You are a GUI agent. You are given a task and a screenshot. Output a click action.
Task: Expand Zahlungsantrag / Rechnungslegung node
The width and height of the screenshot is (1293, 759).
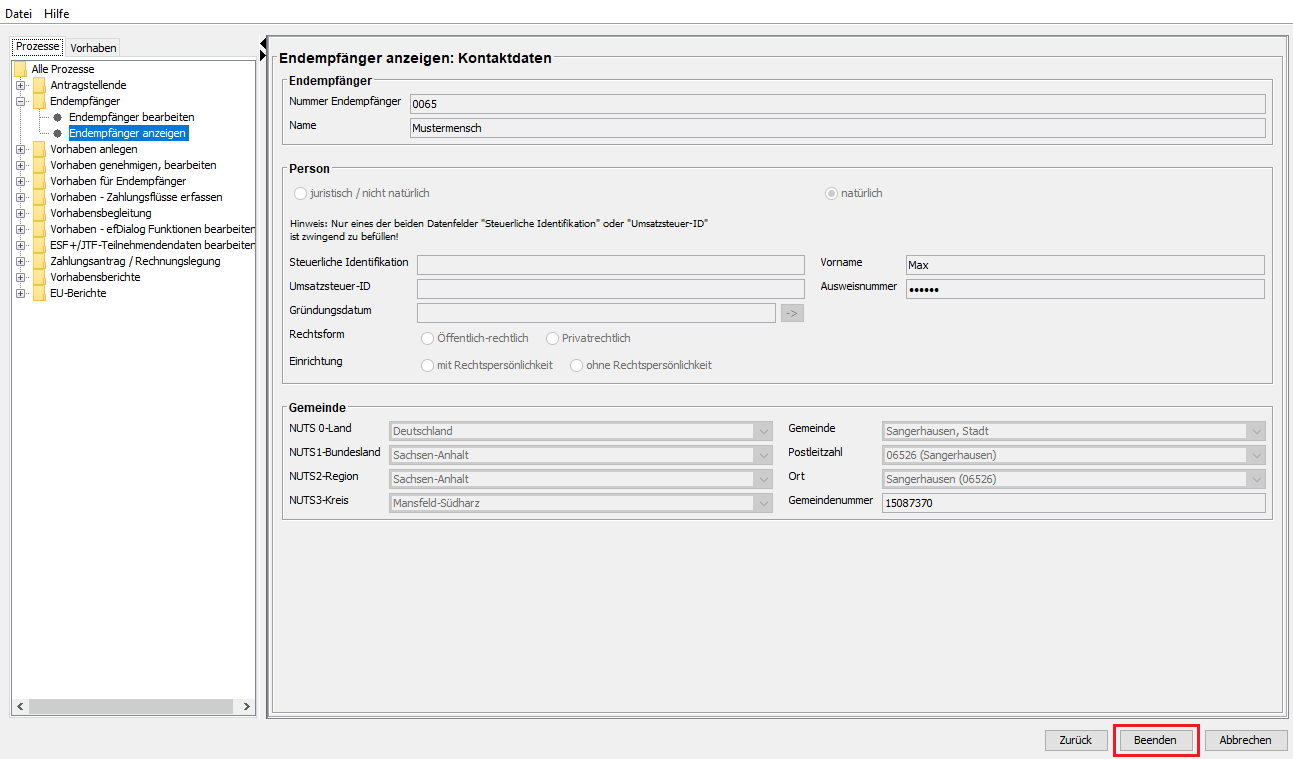(x=20, y=261)
